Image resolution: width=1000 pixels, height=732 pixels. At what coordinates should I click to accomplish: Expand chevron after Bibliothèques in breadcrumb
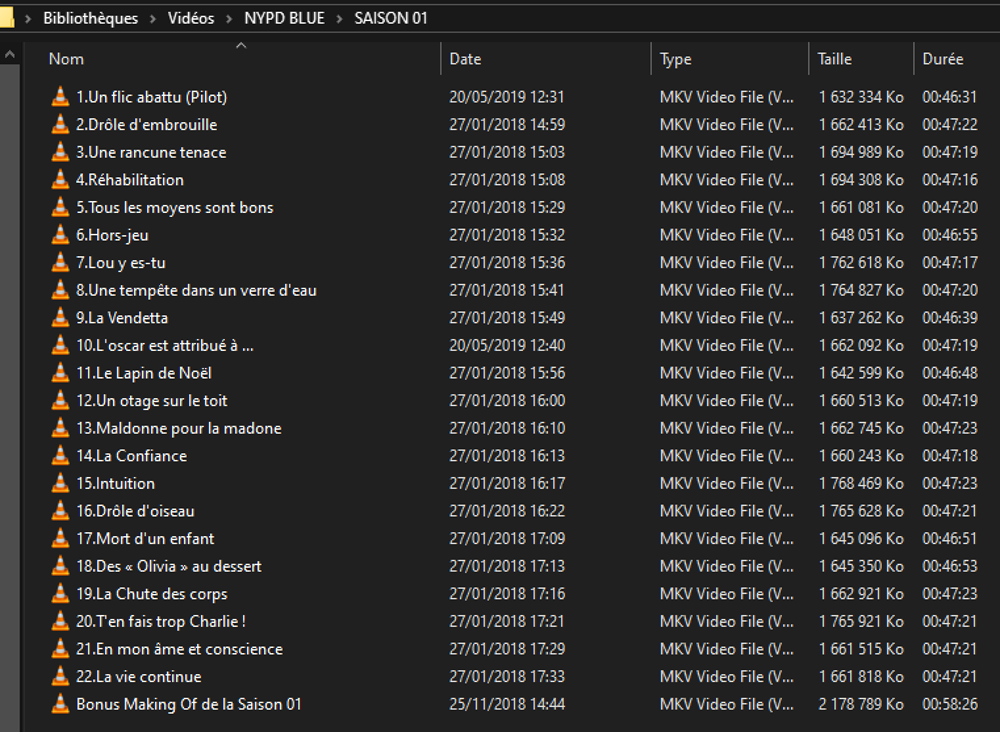pyautogui.click(x=153, y=18)
